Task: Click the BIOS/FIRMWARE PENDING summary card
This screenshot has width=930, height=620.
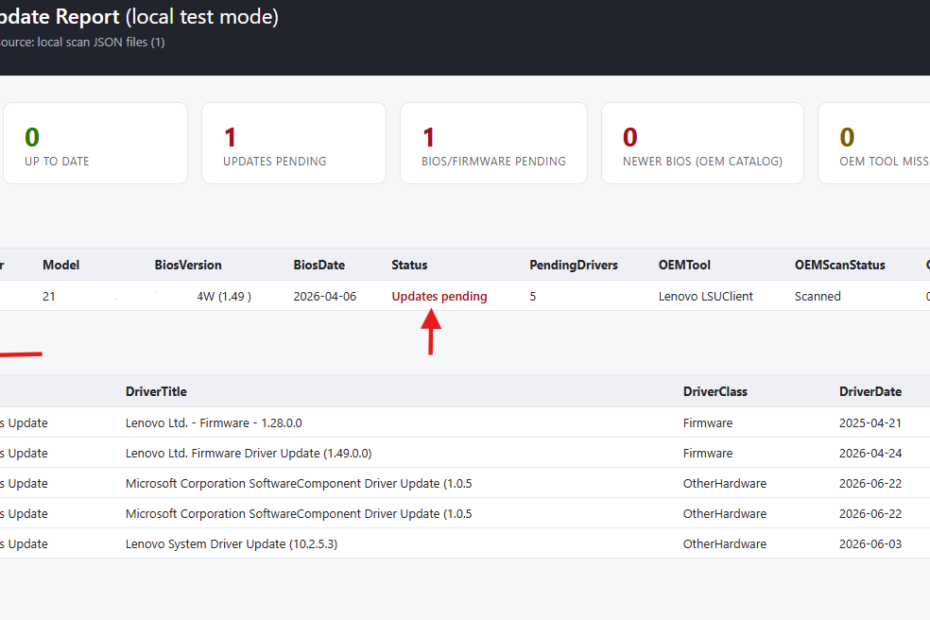Action: (493, 143)
